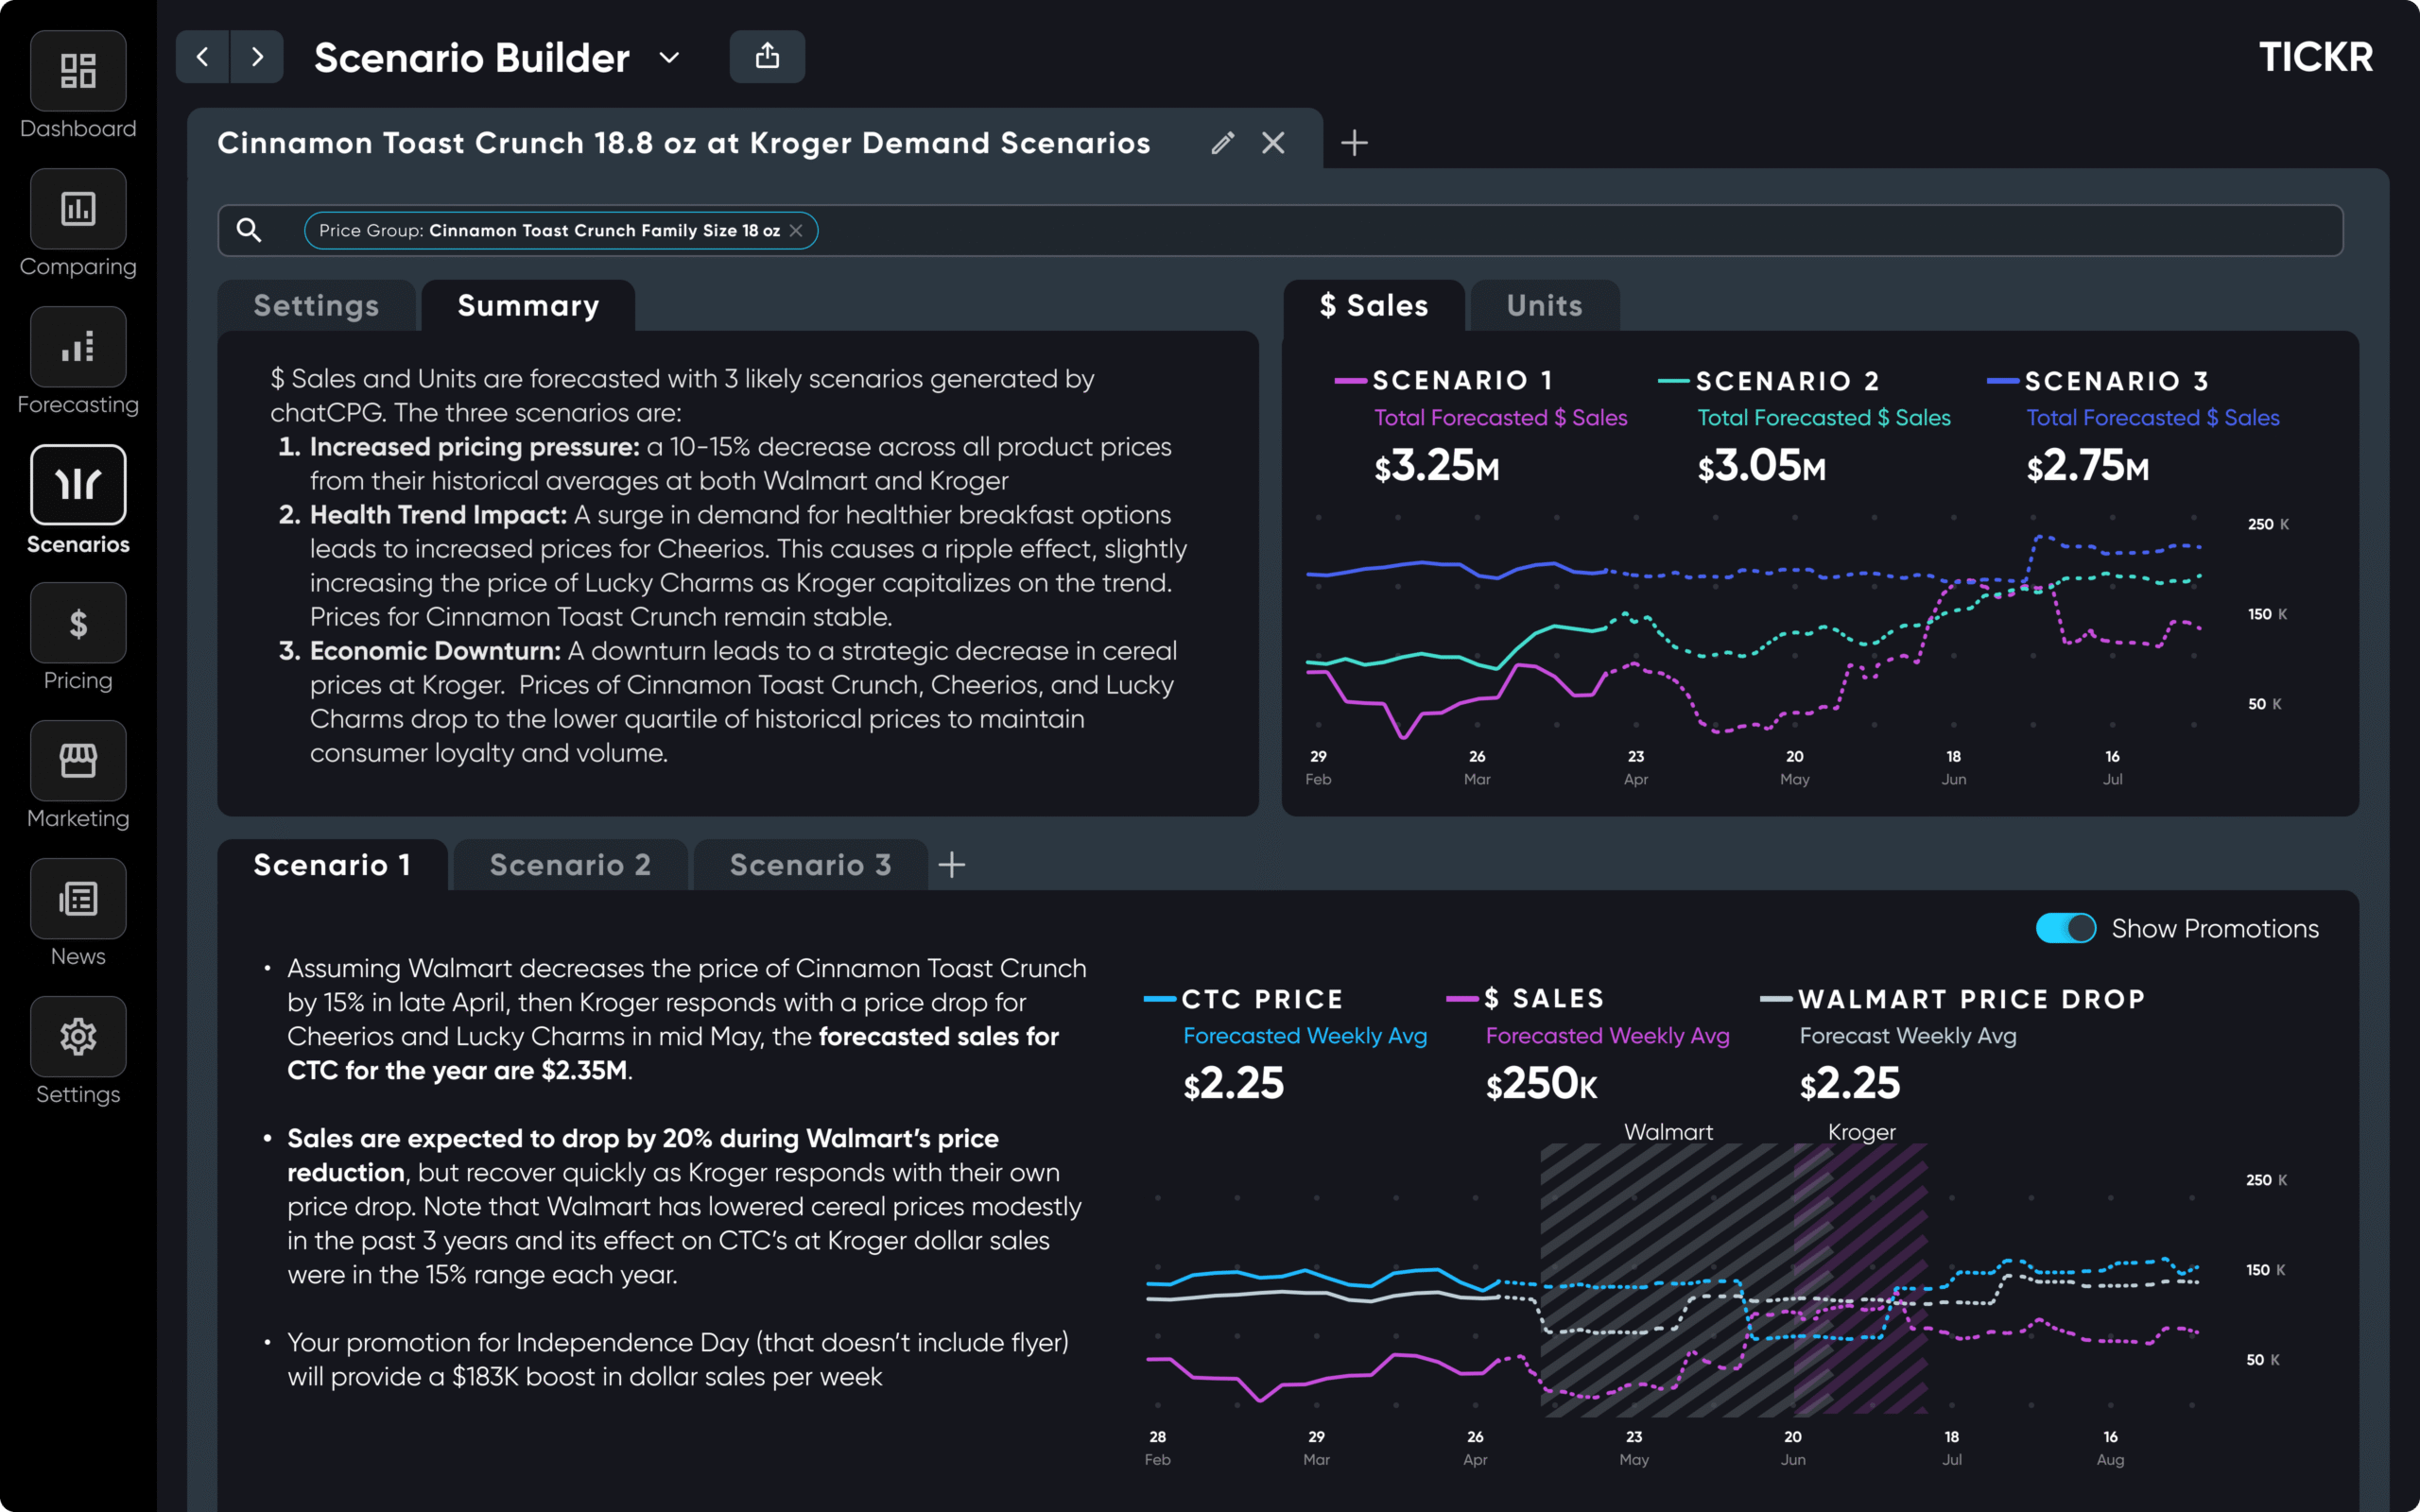
Task: Click the SCENARIO 2 legend swatch
Action: pyautogui.click(x=1673, y=381)
